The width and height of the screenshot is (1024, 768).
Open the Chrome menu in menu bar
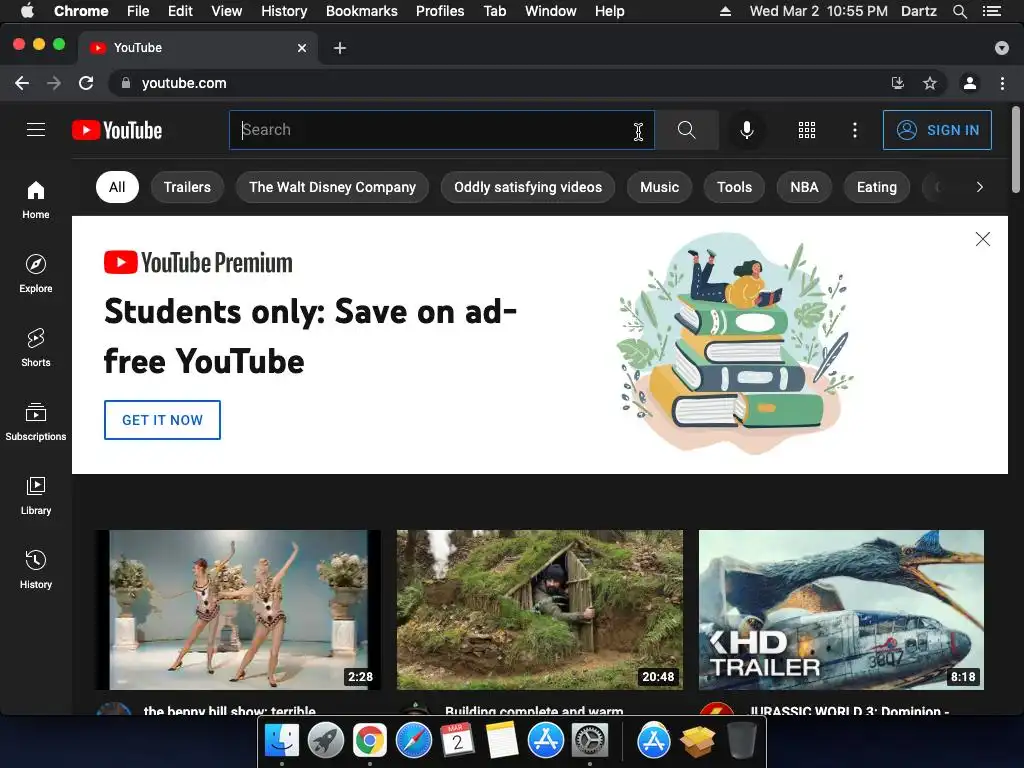[81, 11]
